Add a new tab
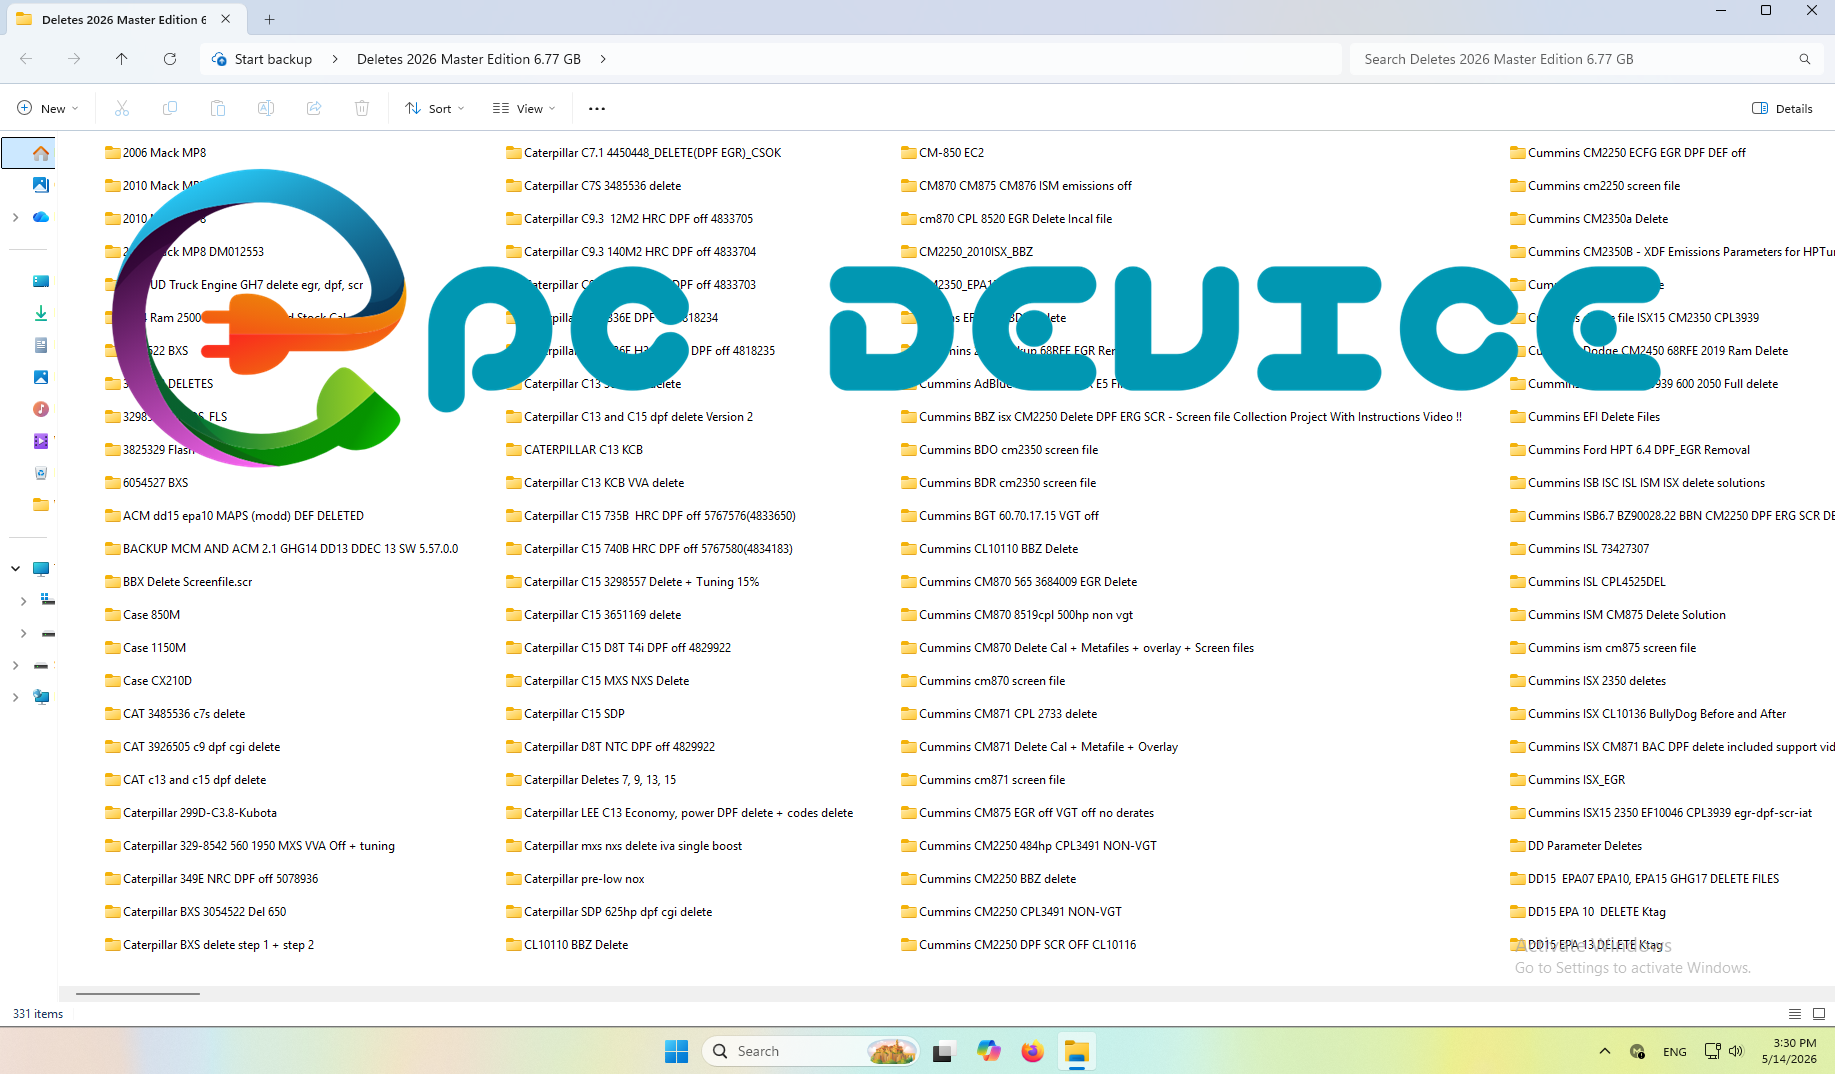Screen dimensions: 1835x1074 pos(269,19)
